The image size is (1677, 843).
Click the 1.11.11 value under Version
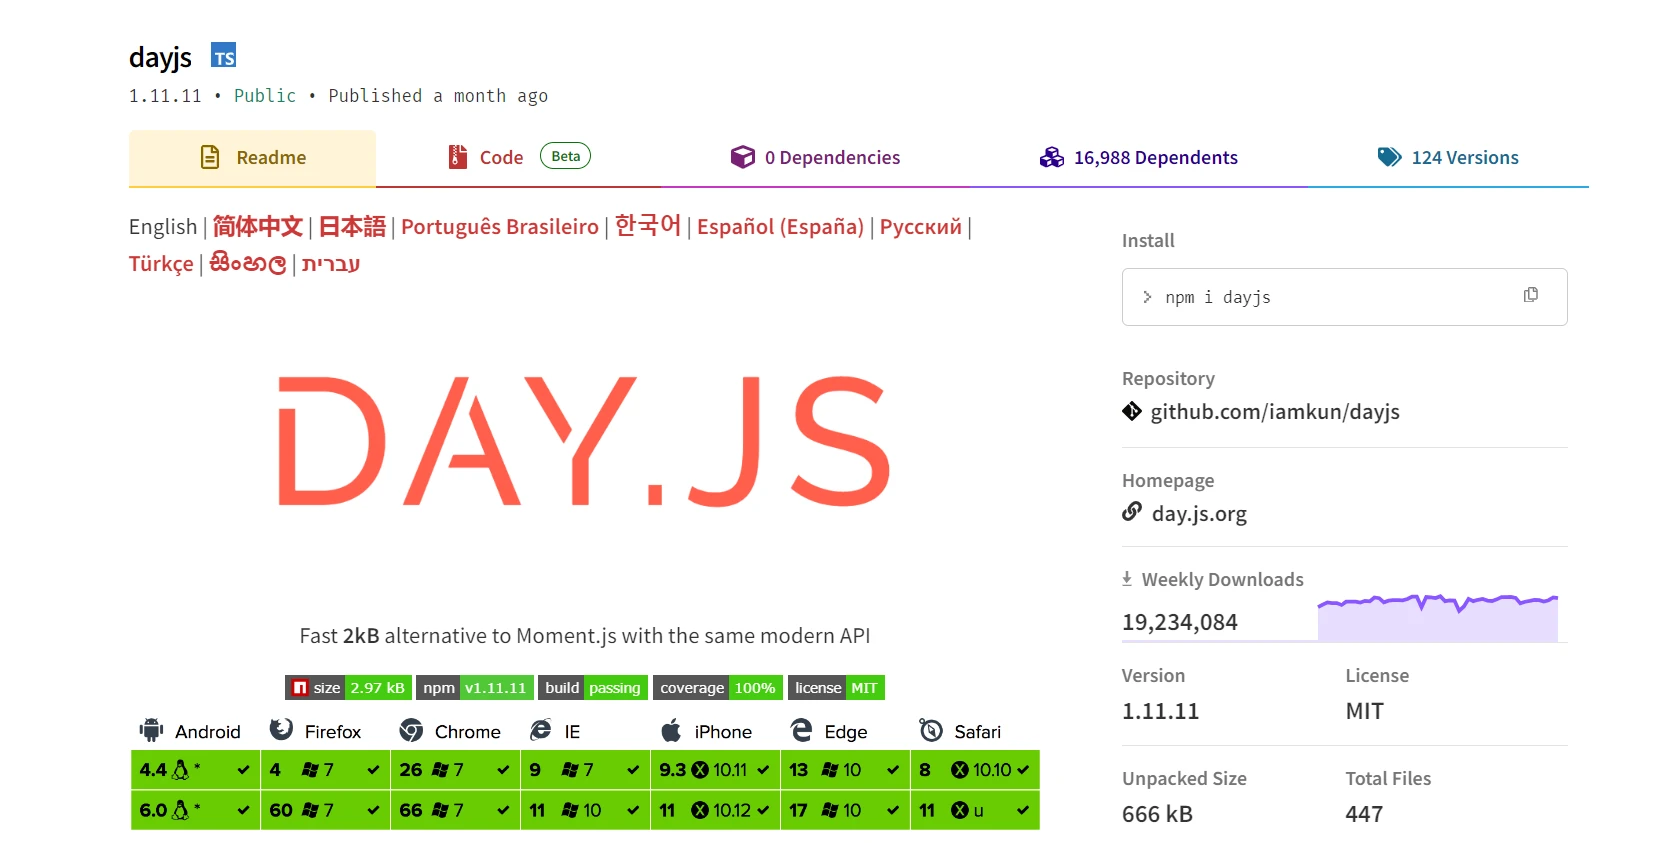click(x=1160, y=711)
